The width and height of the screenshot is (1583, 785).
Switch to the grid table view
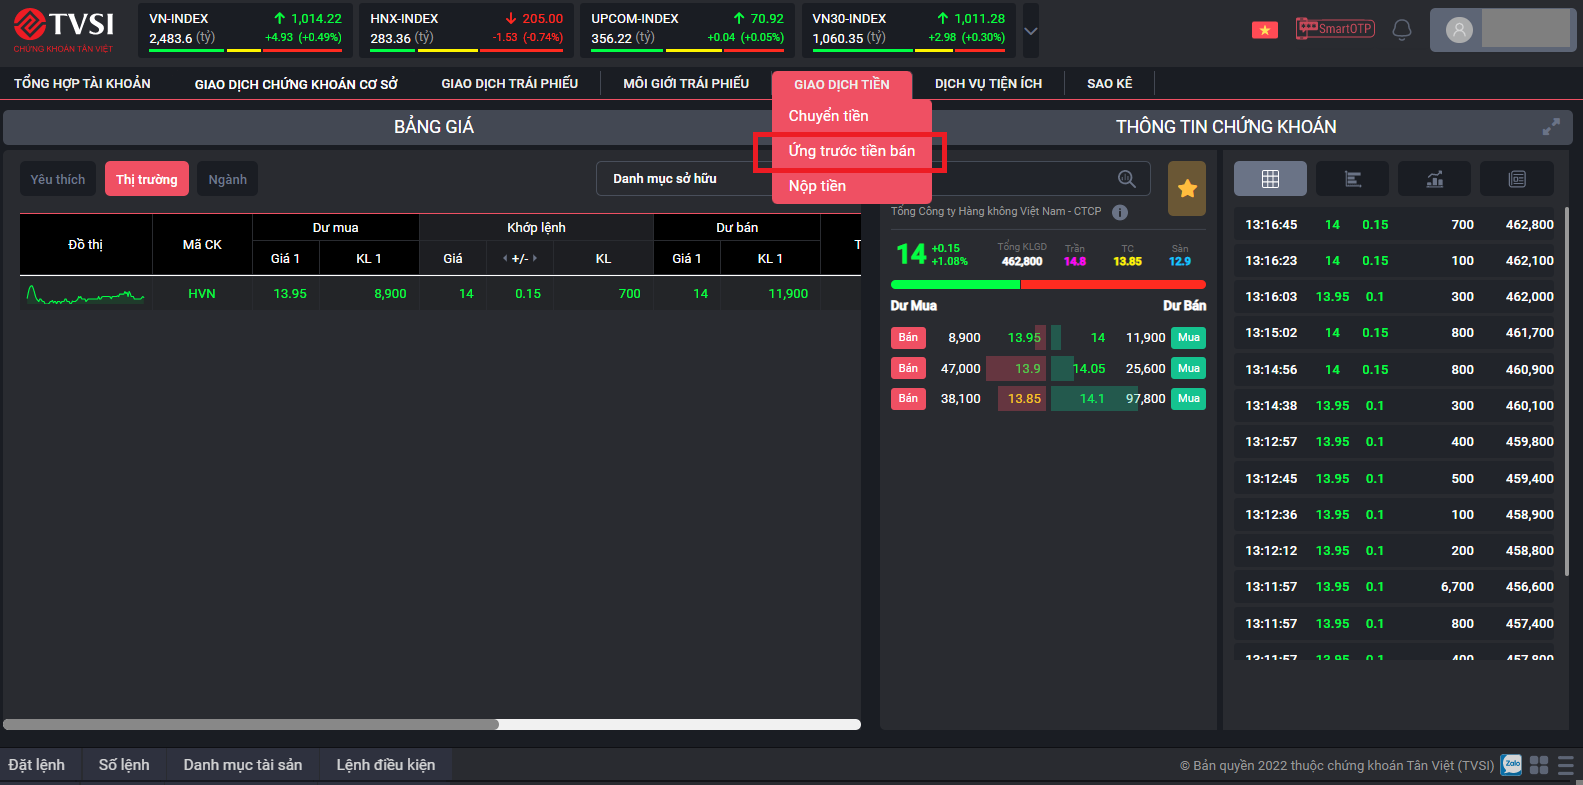(x=1270, y=179)
